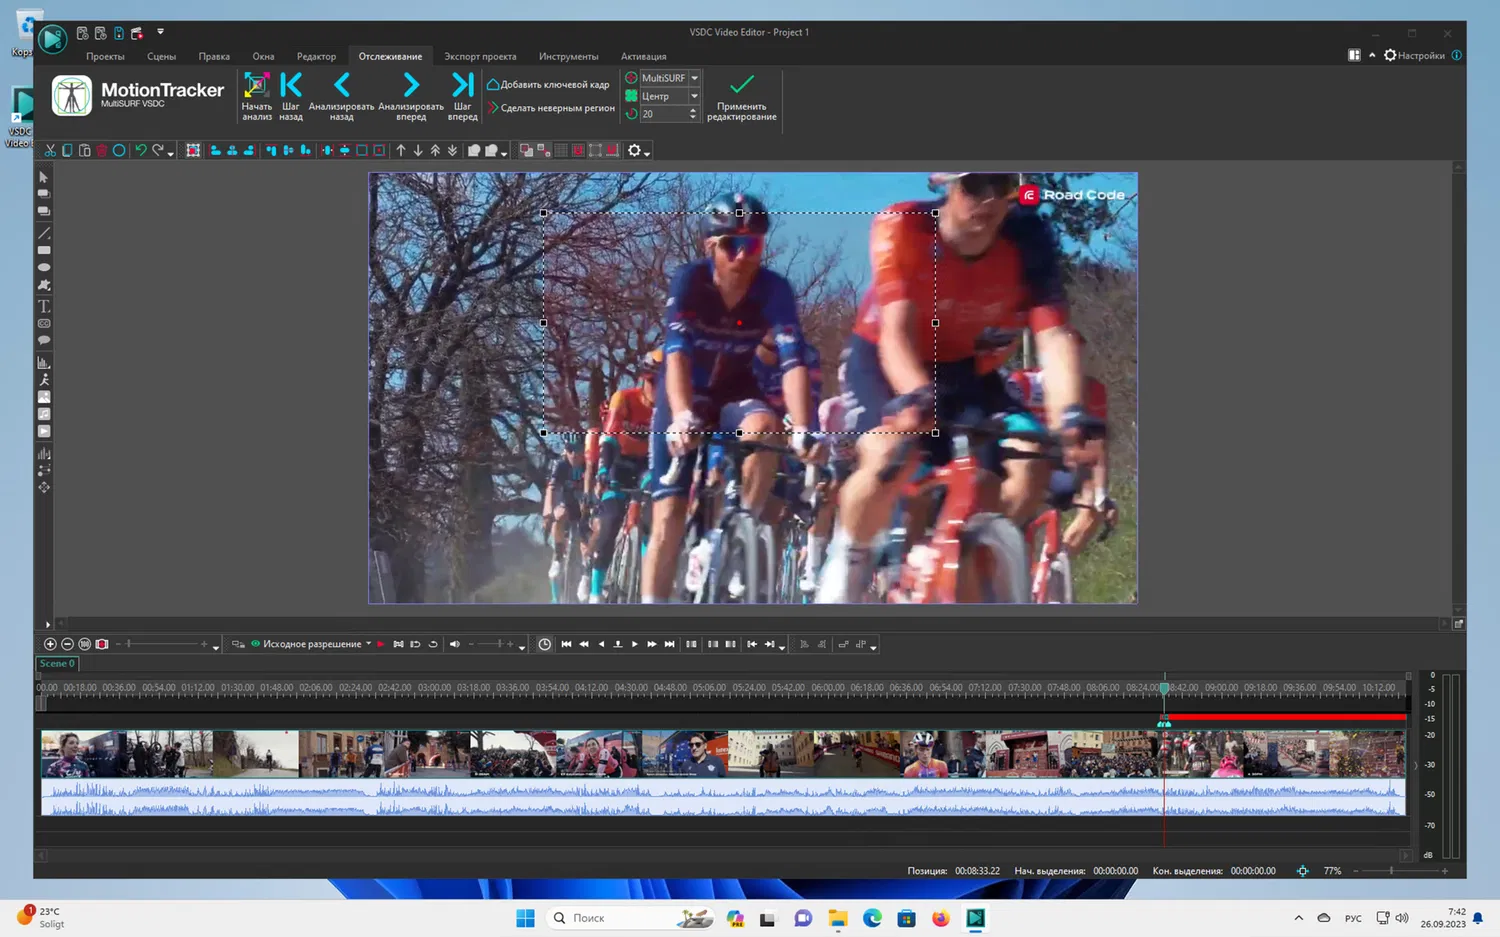Toggle the grid display icon
The image size is (1500, 937).
point(561,150)
